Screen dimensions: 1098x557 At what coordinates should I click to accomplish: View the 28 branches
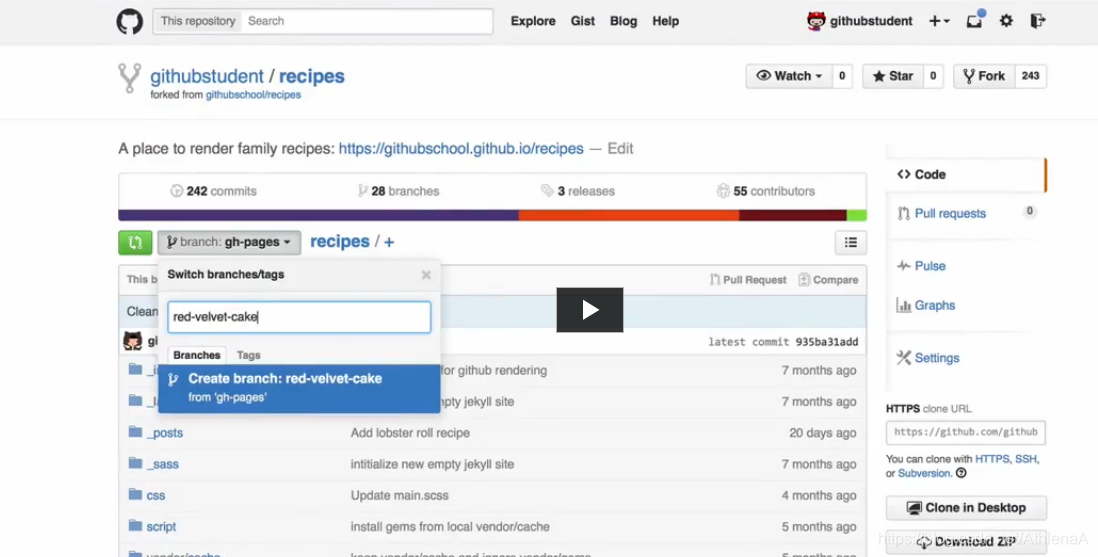(398, 191)
